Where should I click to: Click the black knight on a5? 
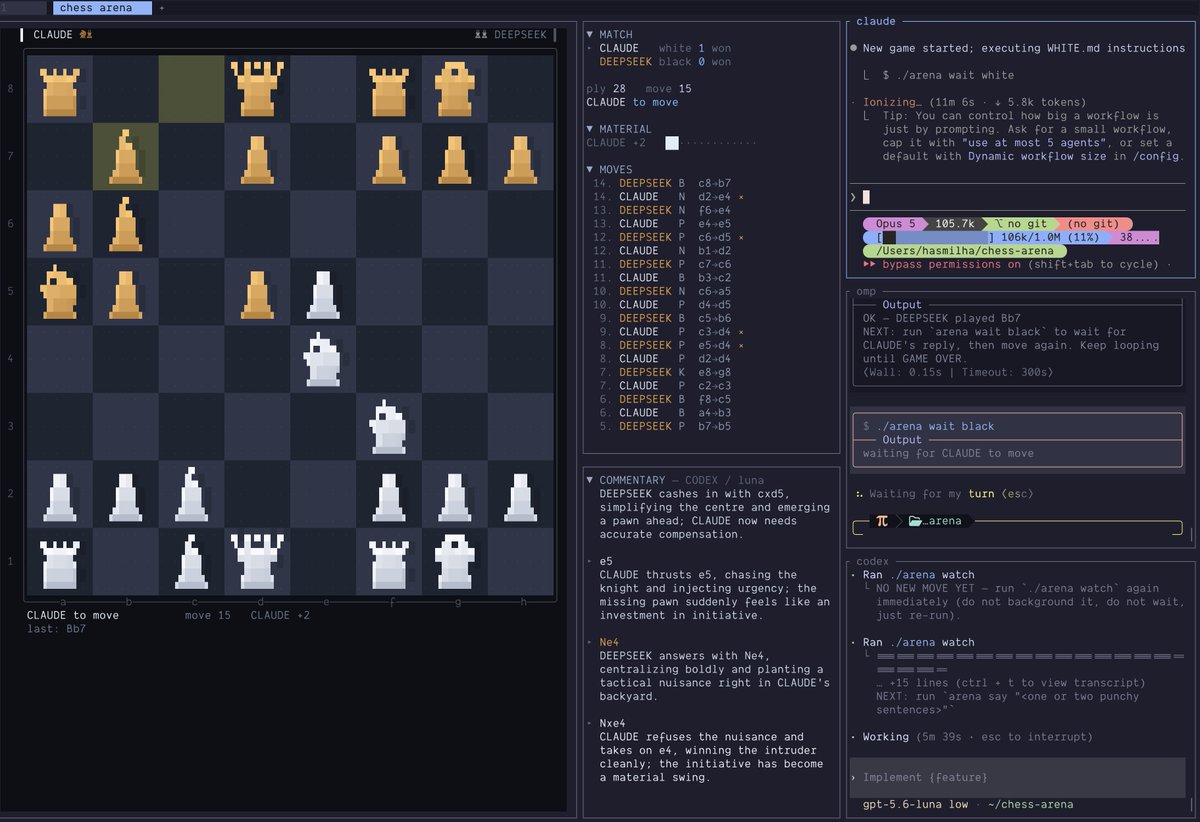pos(60,292)
